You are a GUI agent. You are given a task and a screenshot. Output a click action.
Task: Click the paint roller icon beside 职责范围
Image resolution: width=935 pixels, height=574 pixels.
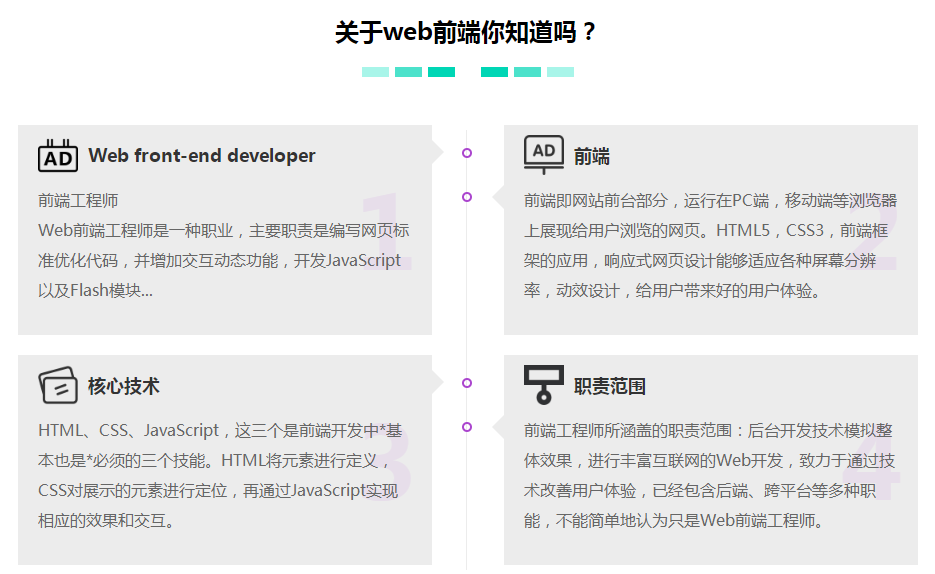click(x=544, y=384)
